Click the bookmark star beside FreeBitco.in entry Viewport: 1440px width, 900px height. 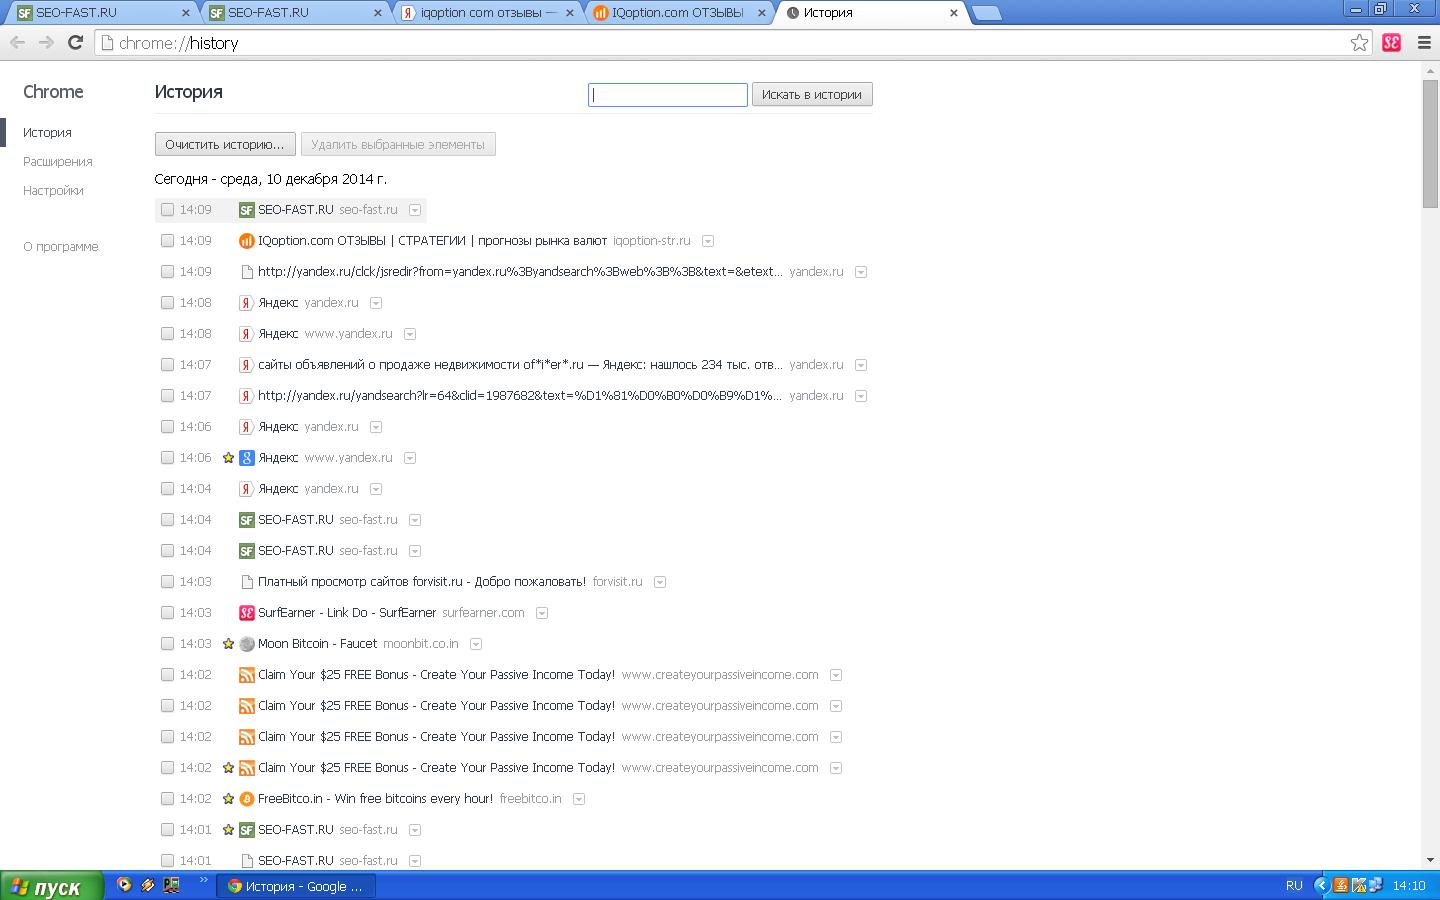click(x=228, y=799)
